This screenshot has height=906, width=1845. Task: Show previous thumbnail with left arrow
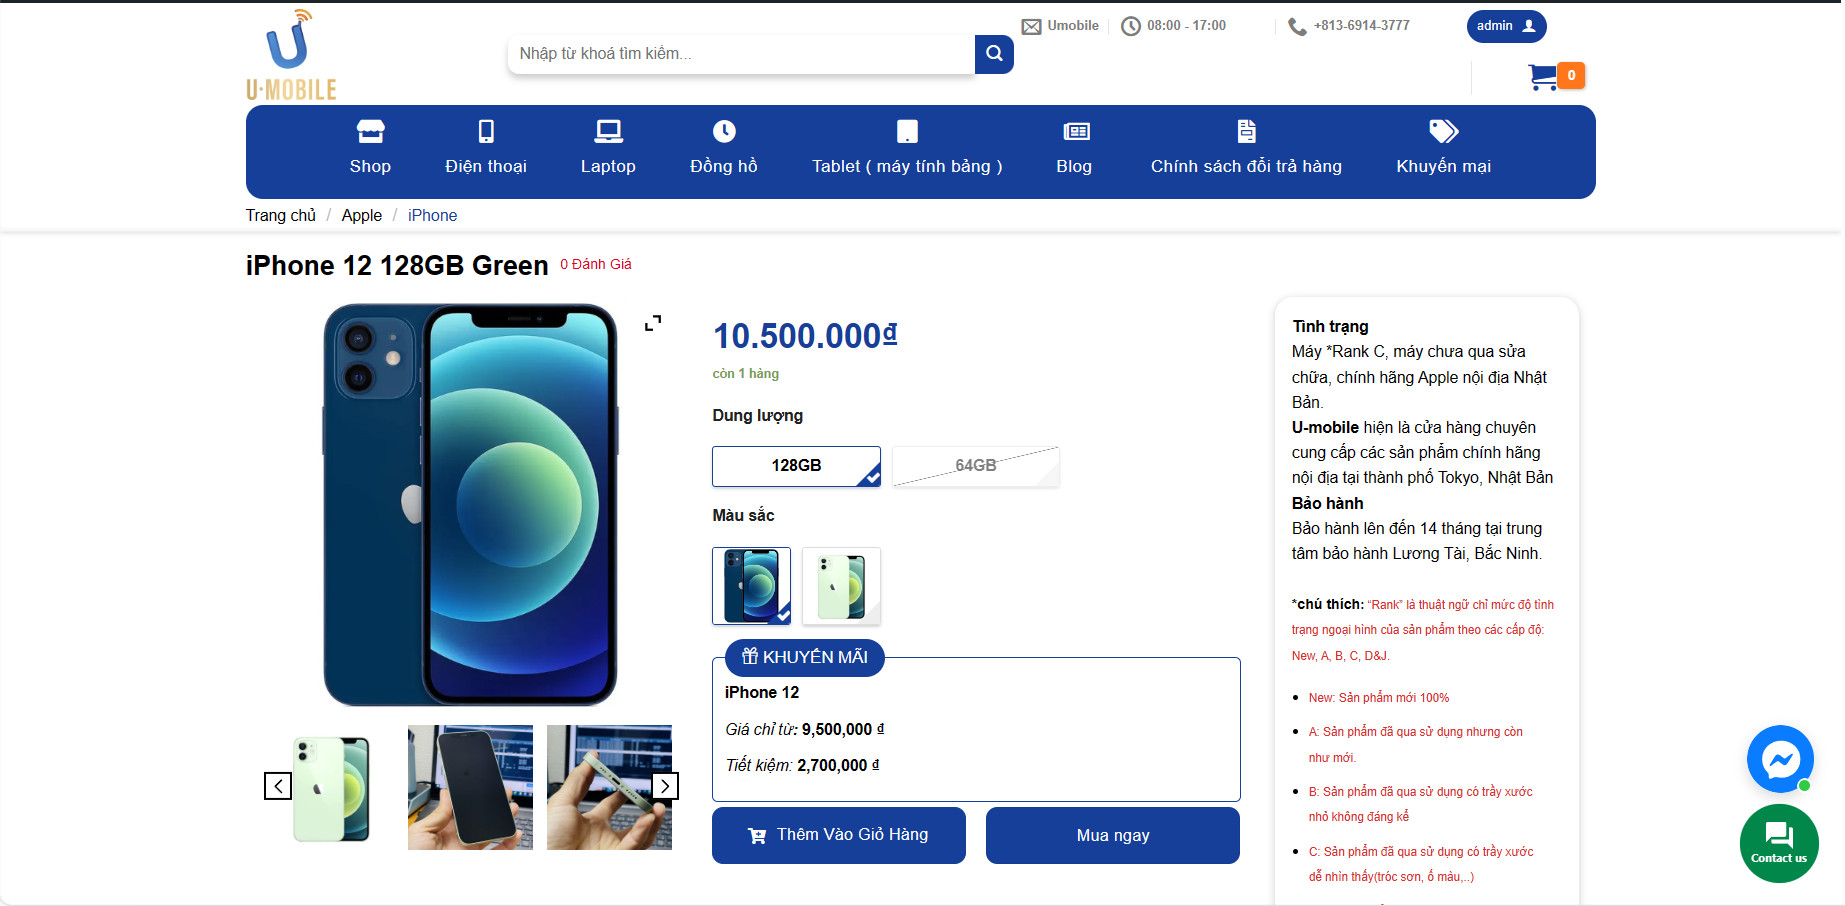tap(278, 786)
